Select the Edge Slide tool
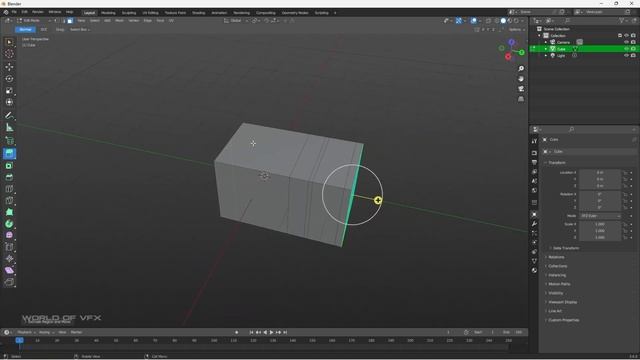This screenshot has width=640, height=360. pyautogui.click(x=9, y=247)
